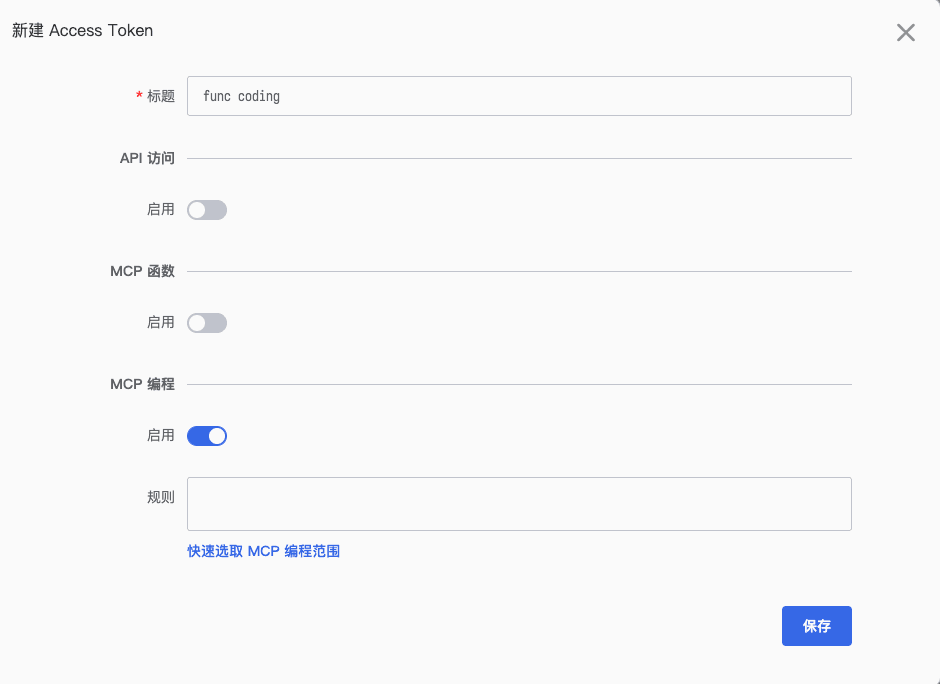The width and height of the screenshot is (940, 684).
Task: Click the 标题 input containing func coding
Action: point(519,96)
